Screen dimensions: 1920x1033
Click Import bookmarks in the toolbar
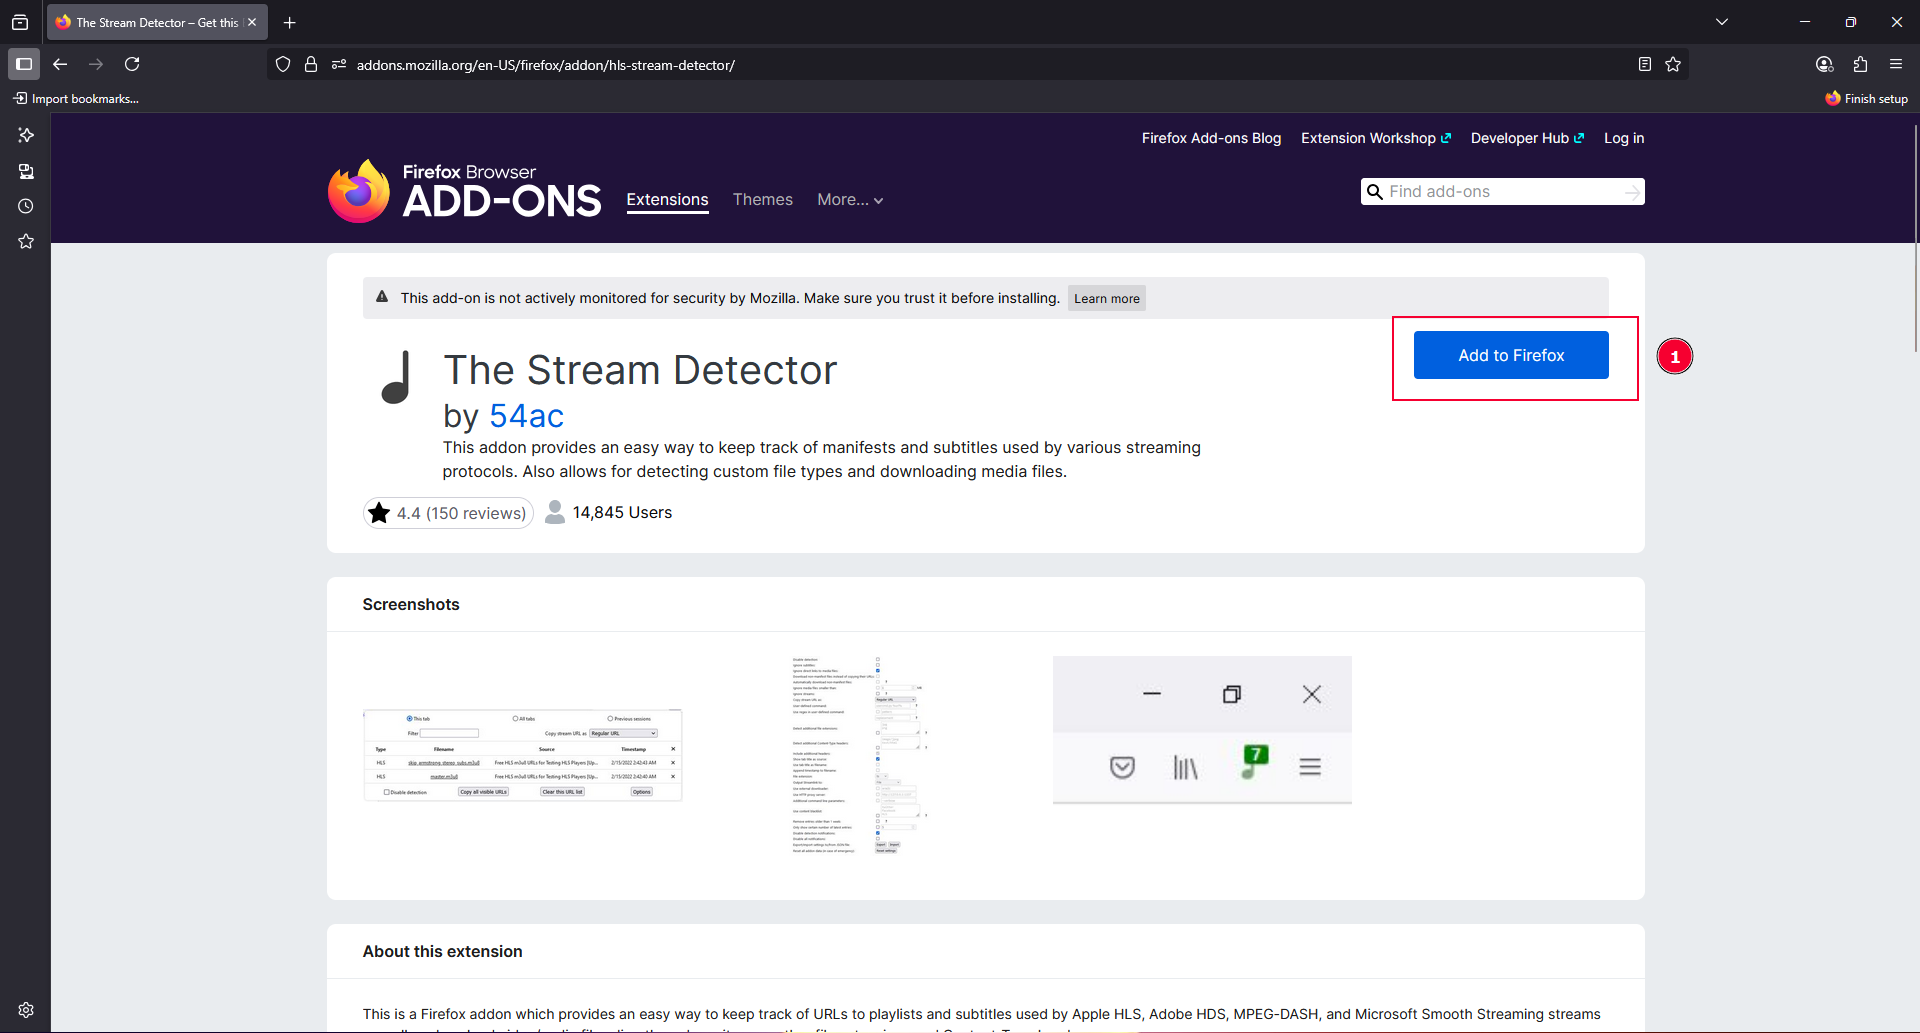tap(76, 98)
